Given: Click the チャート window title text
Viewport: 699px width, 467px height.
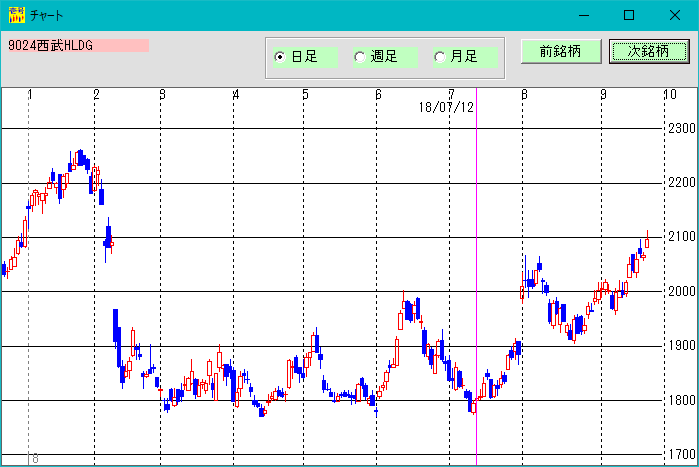Looking at the screenshot, I should click(x=47, y=16).
